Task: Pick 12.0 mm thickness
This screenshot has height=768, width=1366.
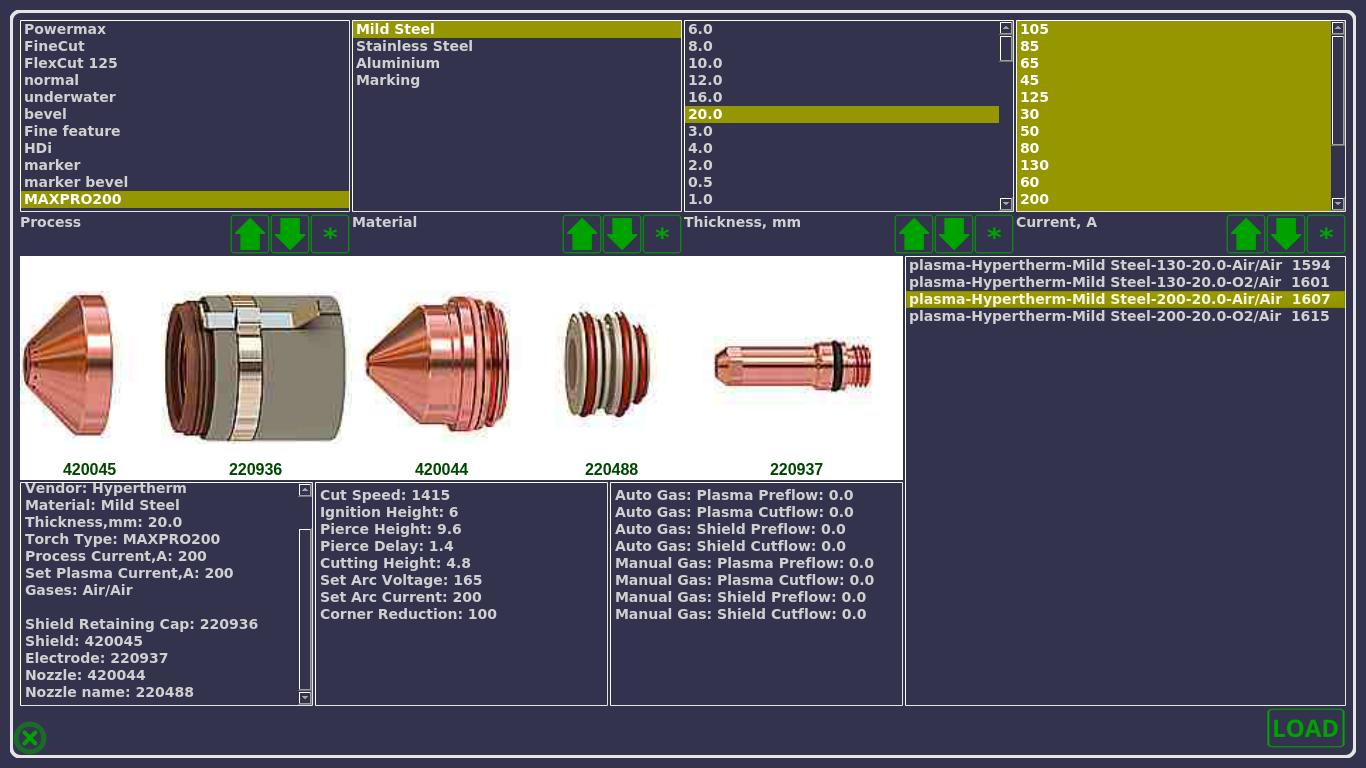Action: click(705, 80)
